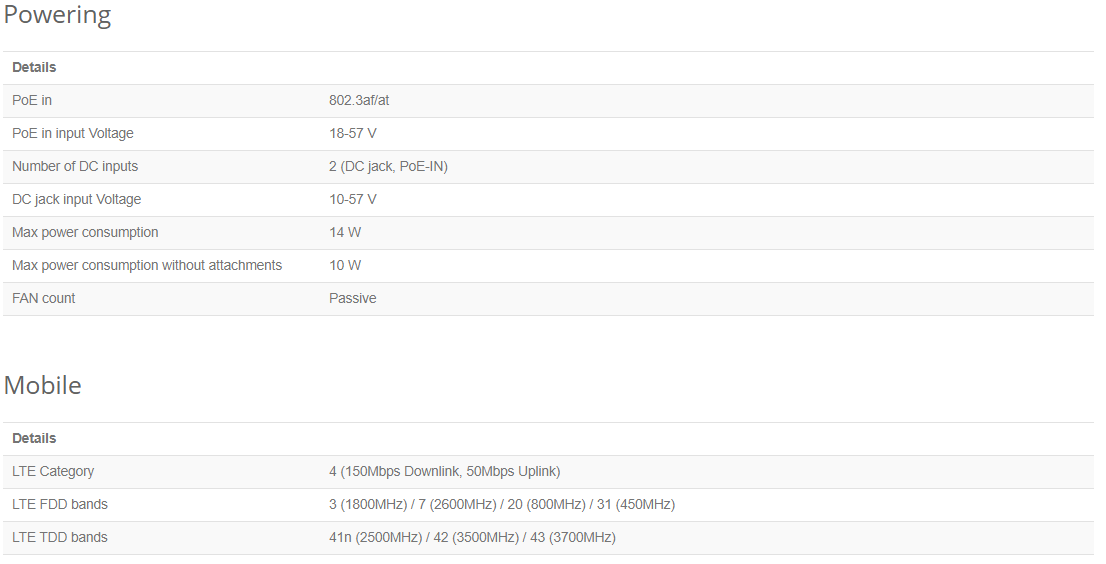Select the 10 W value
The height and width of the screenshot is (564, 1106).
pyautogui.click(x=345, y=266)
